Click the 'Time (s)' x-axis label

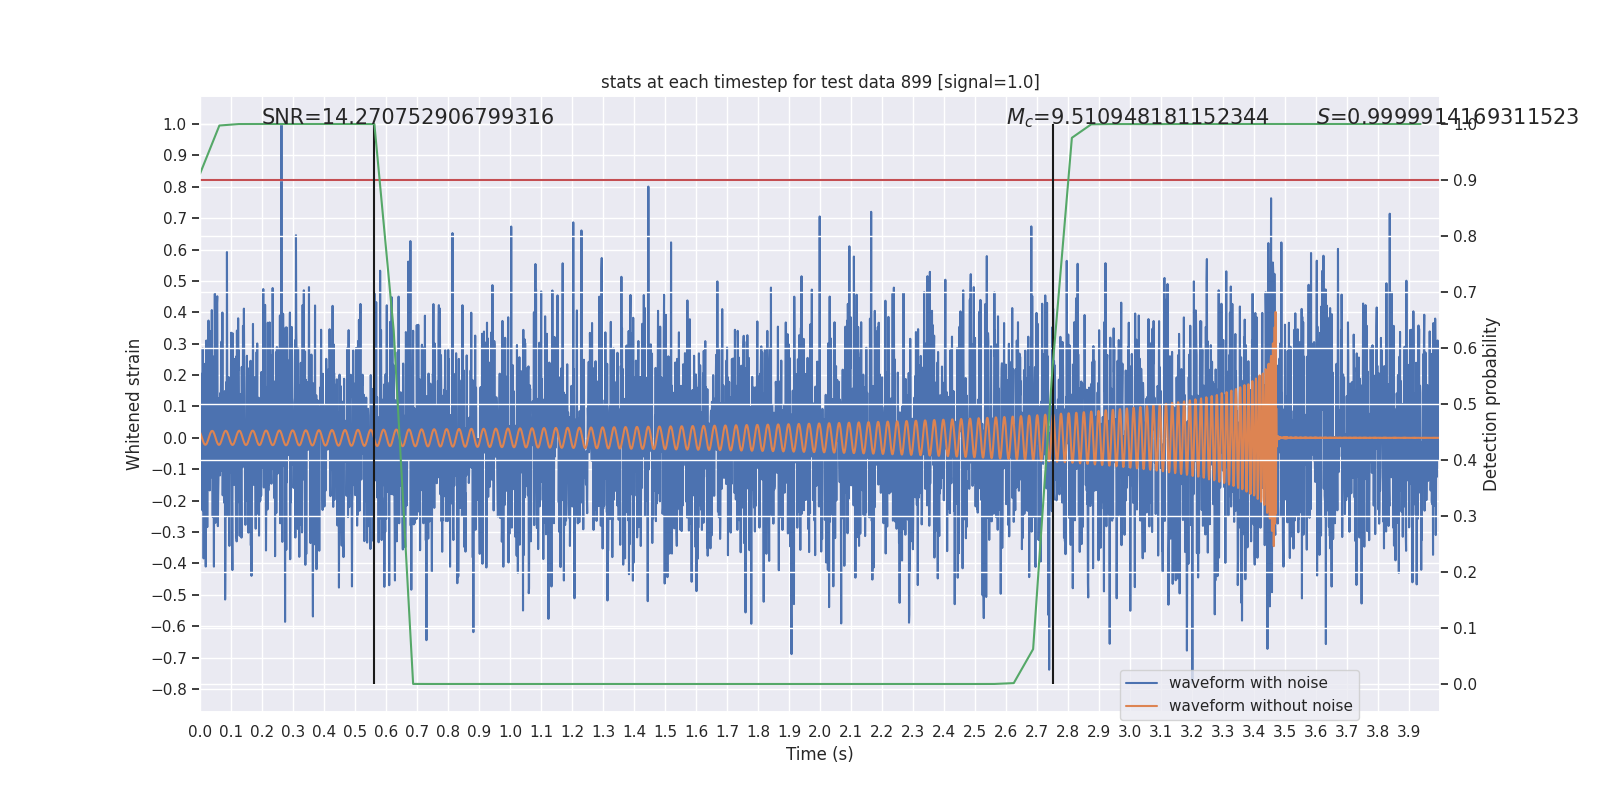pos(819,754)
